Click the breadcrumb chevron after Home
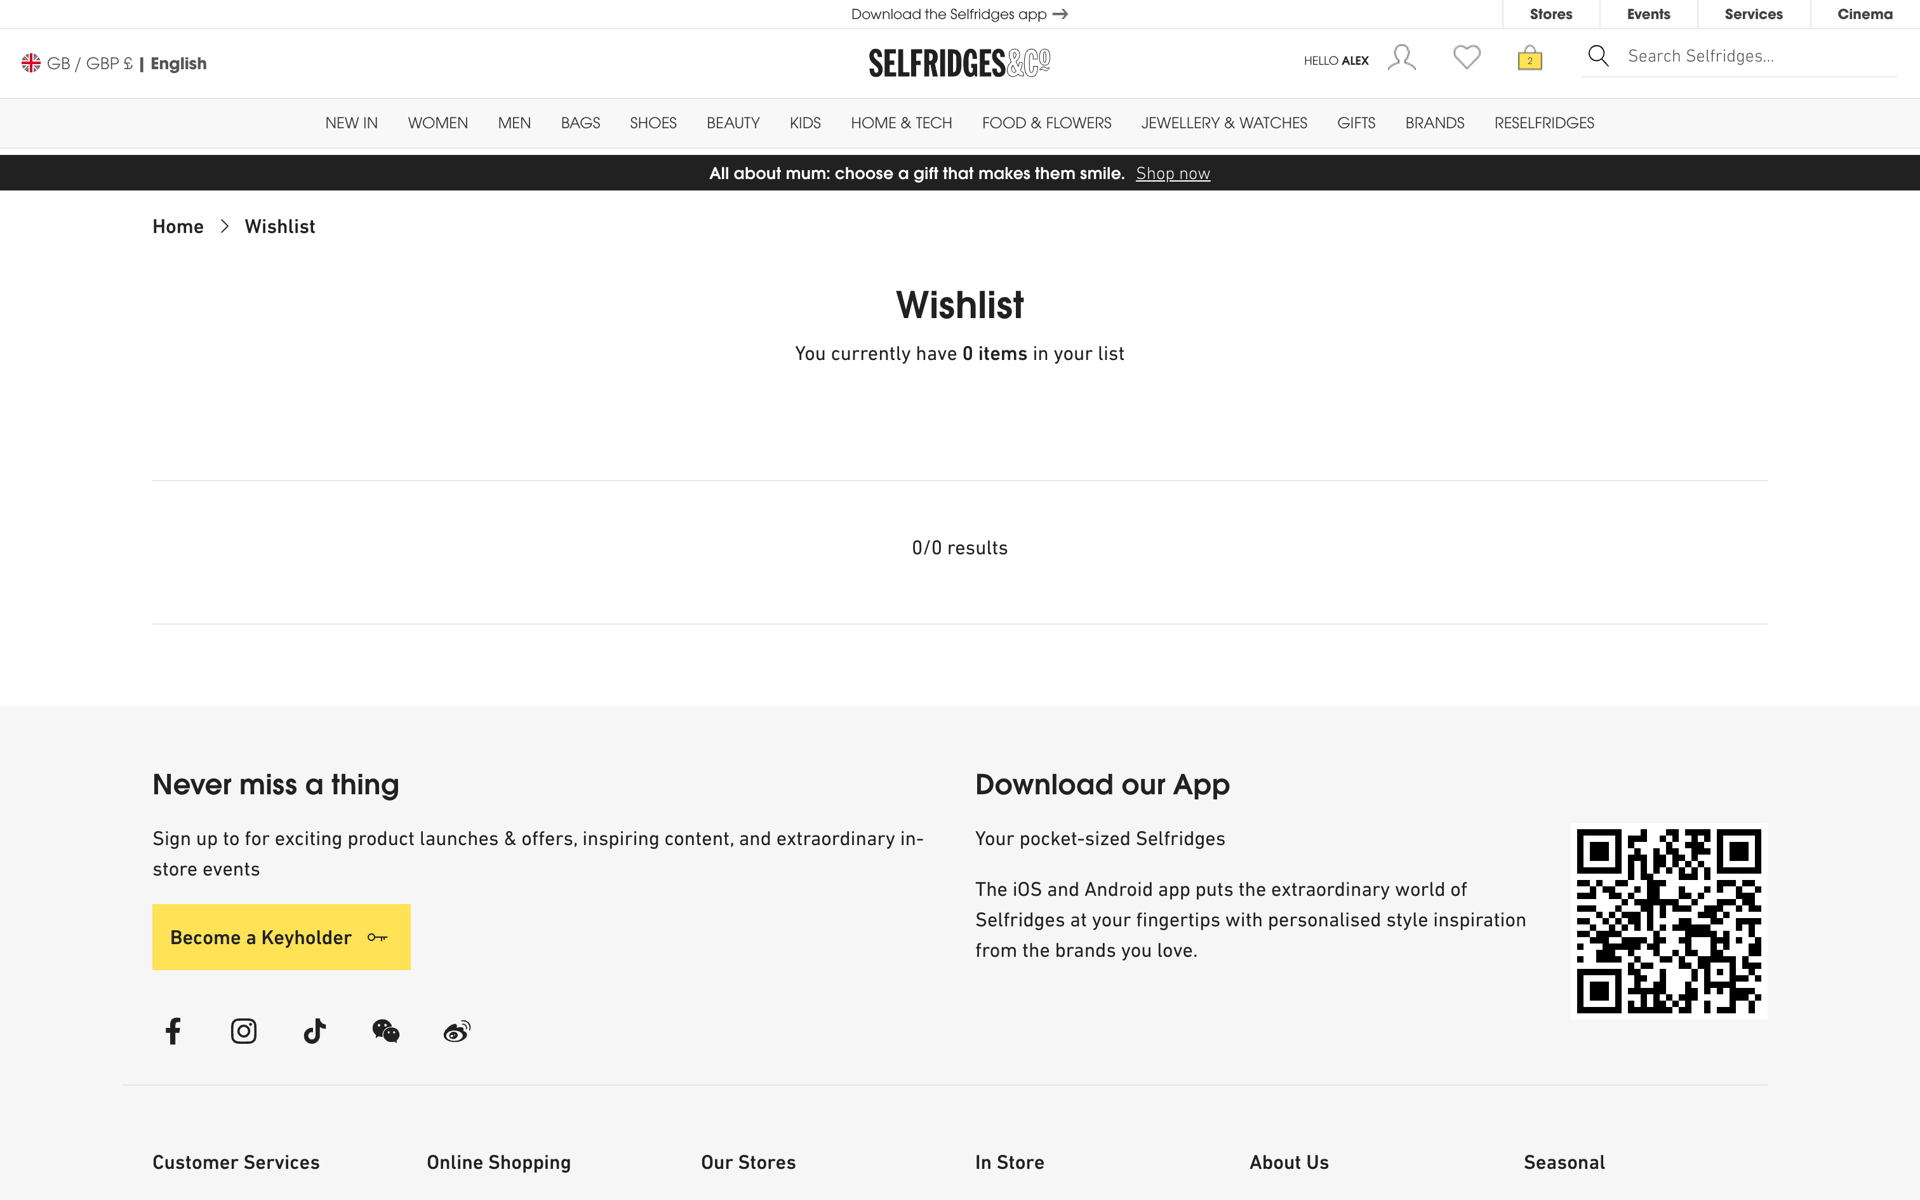The width and height of the screenshot is (1920, 1200). click(225, 226)
